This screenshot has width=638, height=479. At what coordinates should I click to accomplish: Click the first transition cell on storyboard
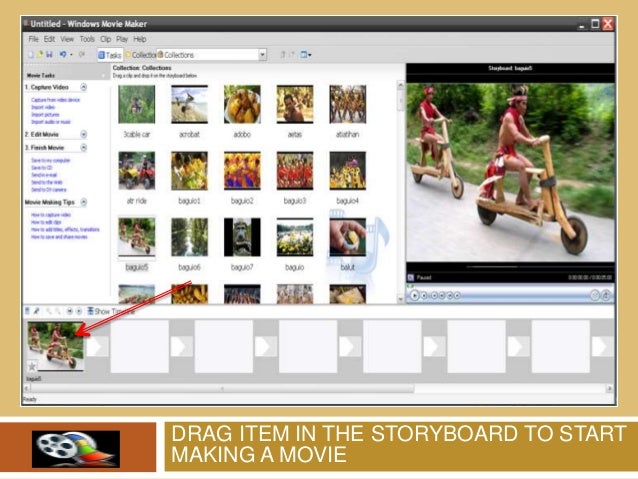(98, 346)
